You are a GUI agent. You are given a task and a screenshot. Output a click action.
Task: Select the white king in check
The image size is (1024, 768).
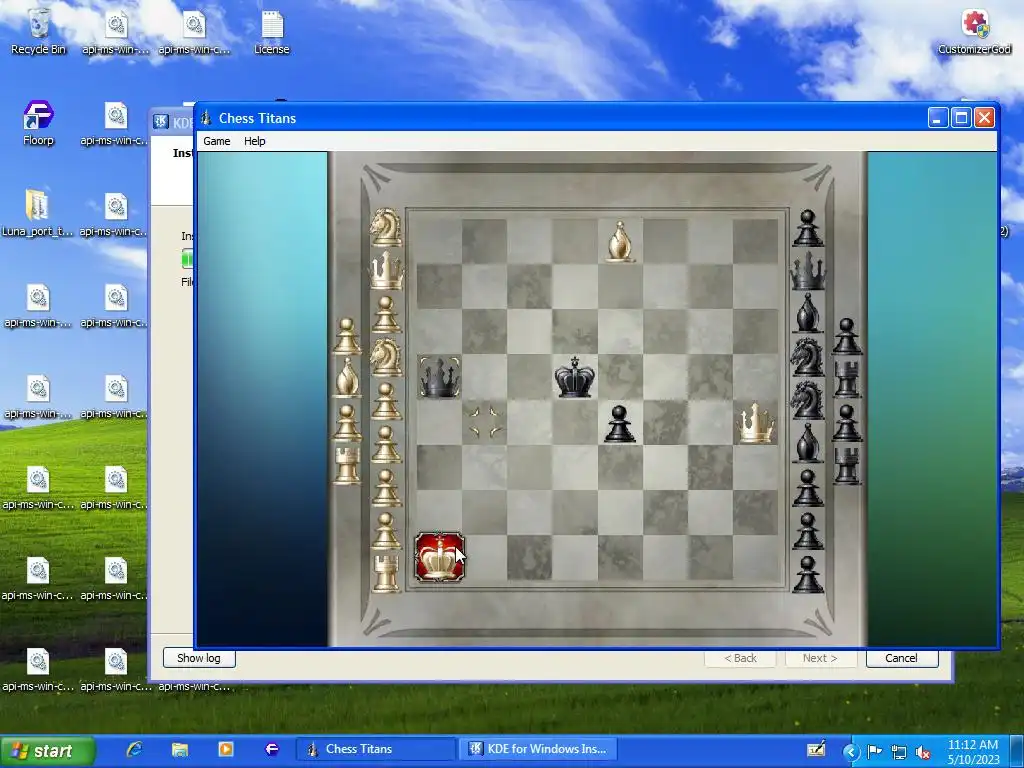pos(440,557)
